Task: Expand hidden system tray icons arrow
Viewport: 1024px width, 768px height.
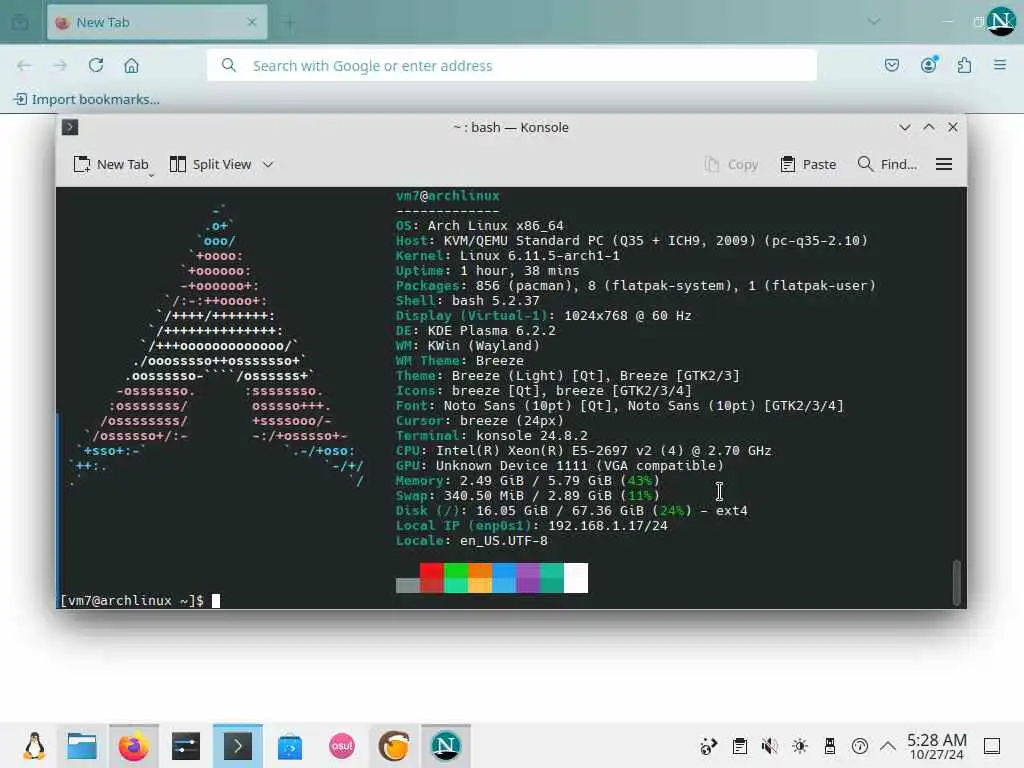Action: coord(888,746)
